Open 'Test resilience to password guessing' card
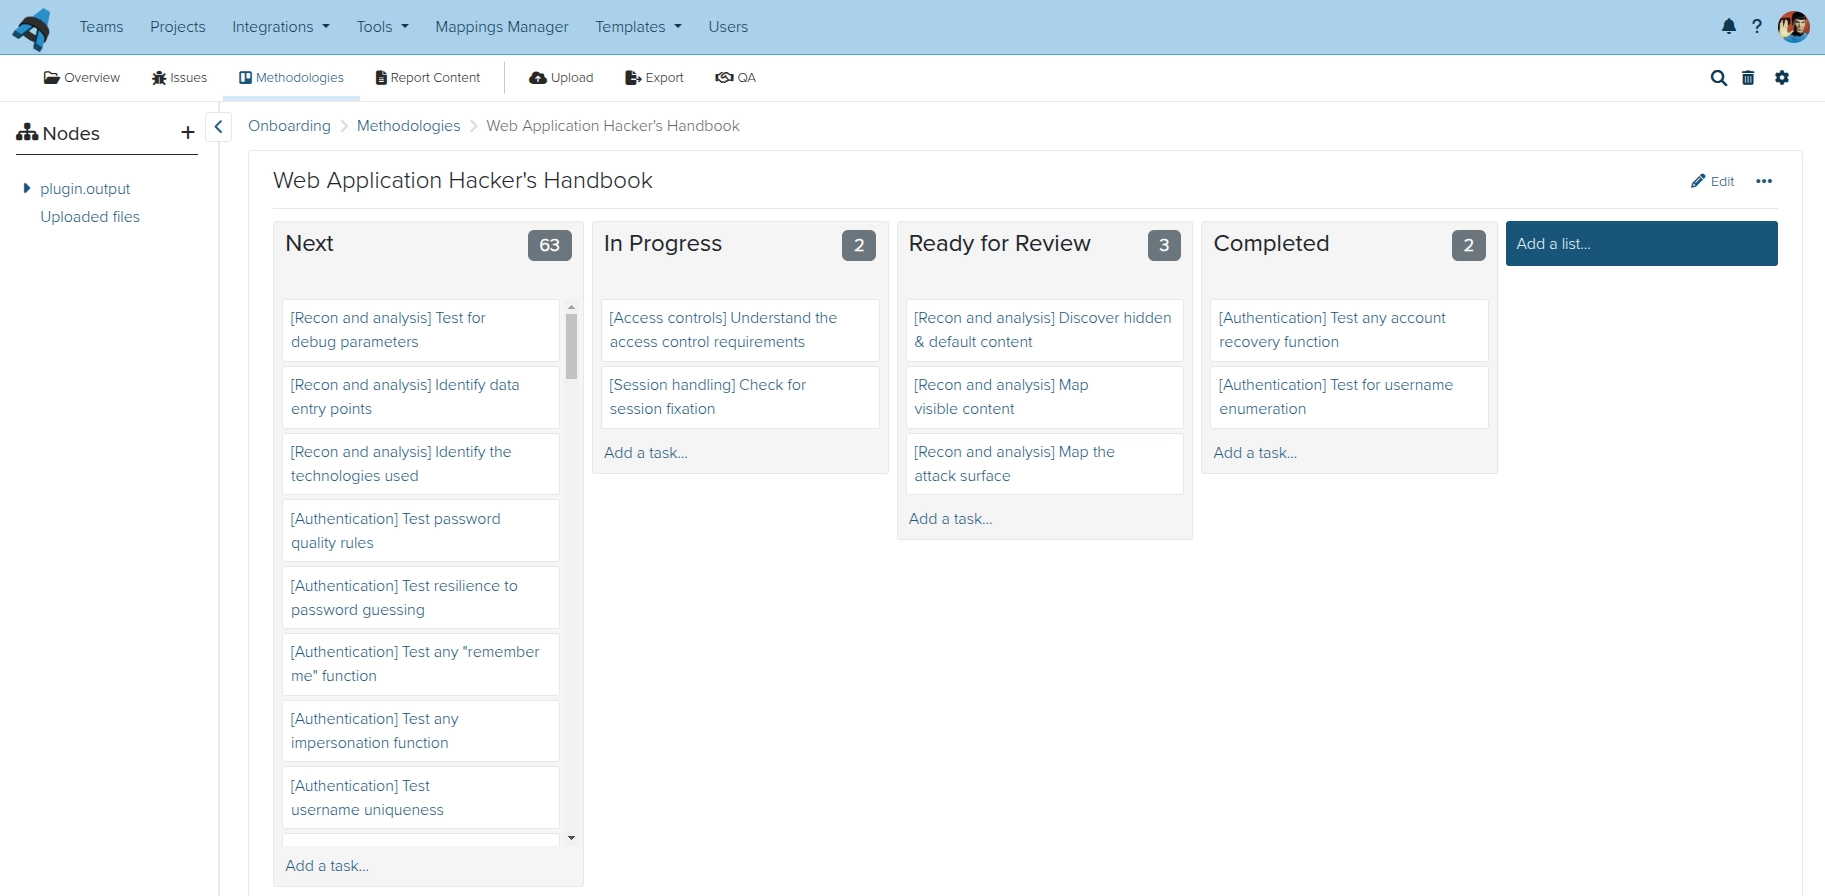Viewport: 1825px width, 896px height. pyautogui.click(x=421, y=598)
